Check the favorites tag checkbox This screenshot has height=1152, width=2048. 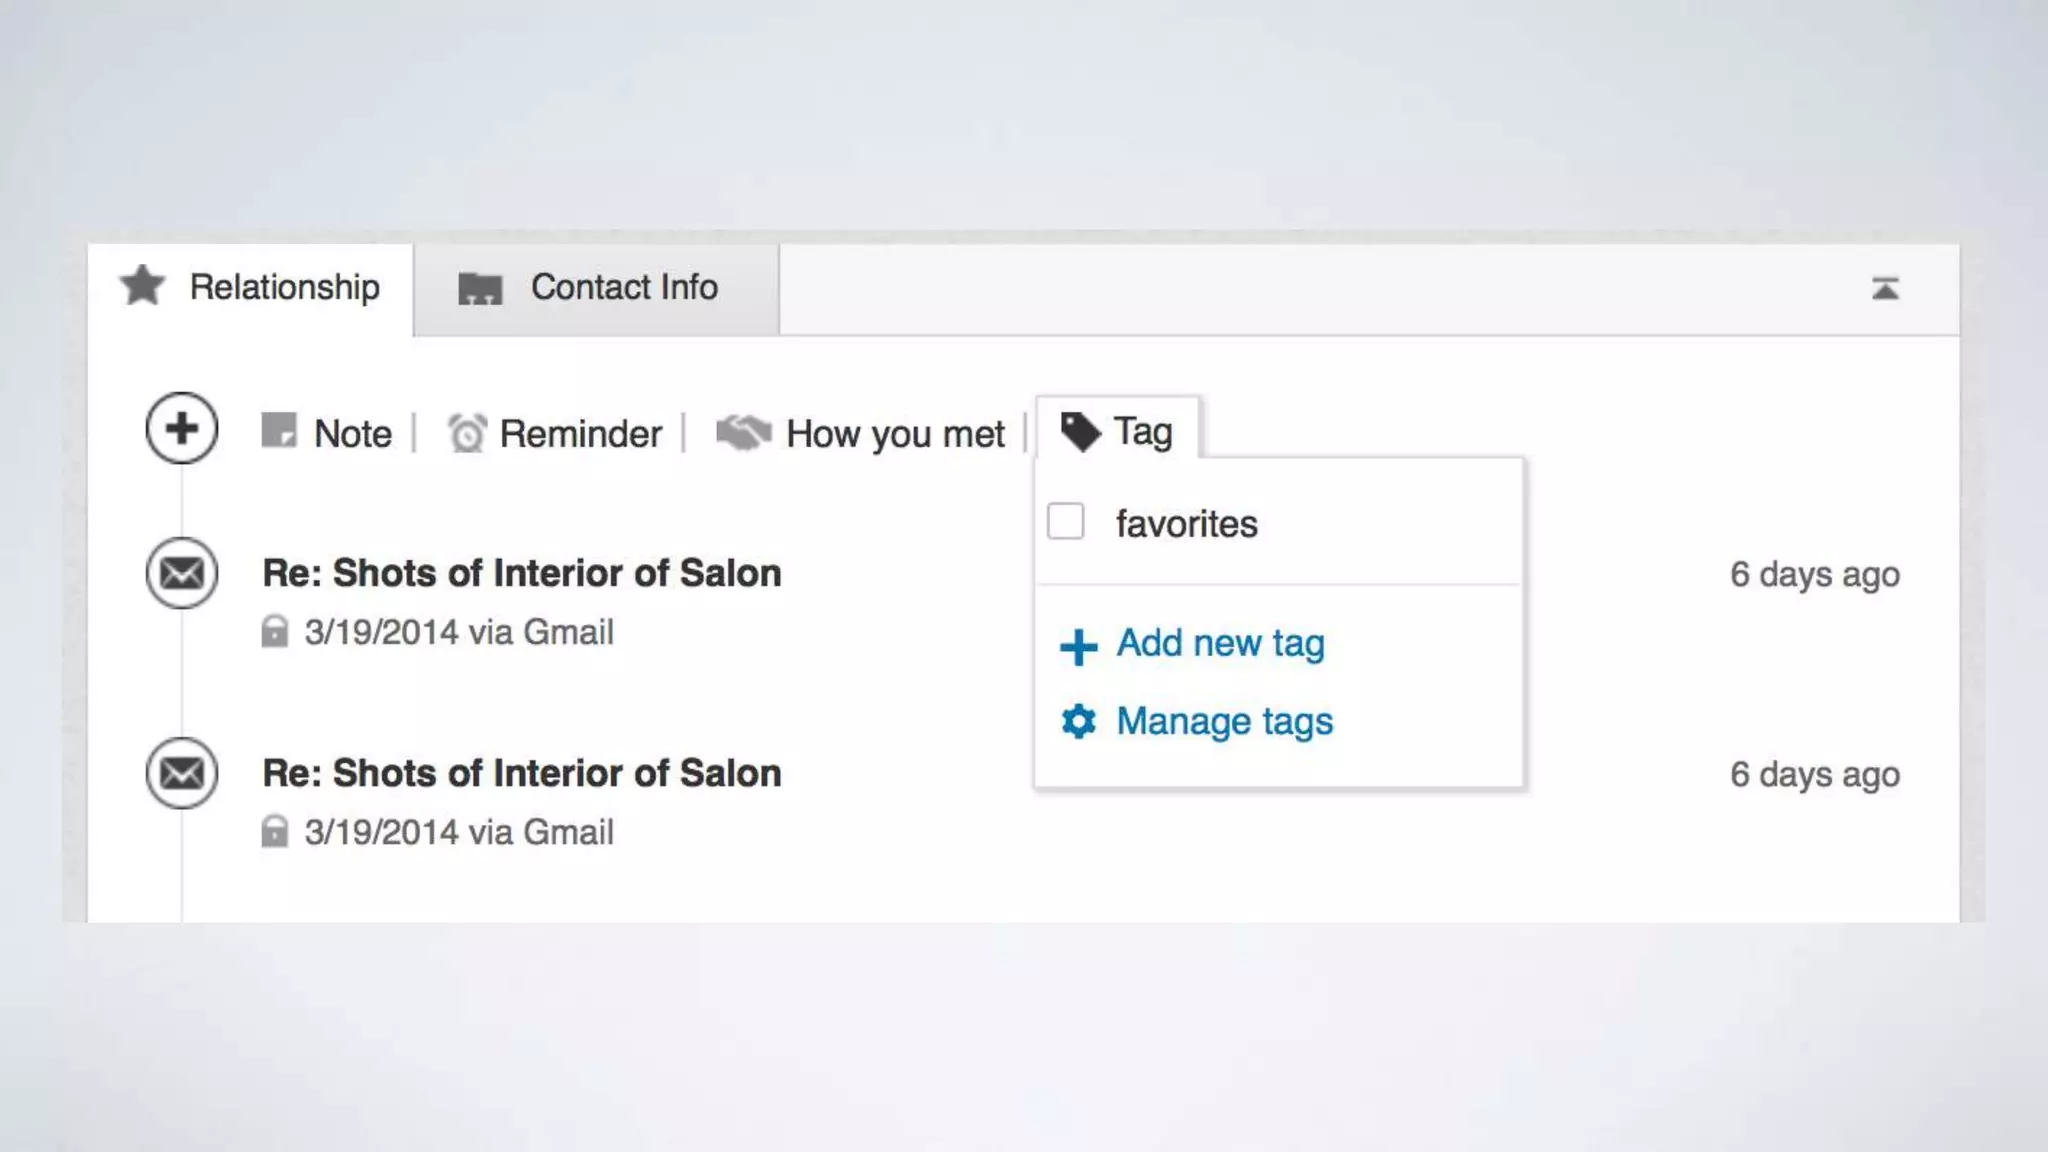tap(1065, 522)
